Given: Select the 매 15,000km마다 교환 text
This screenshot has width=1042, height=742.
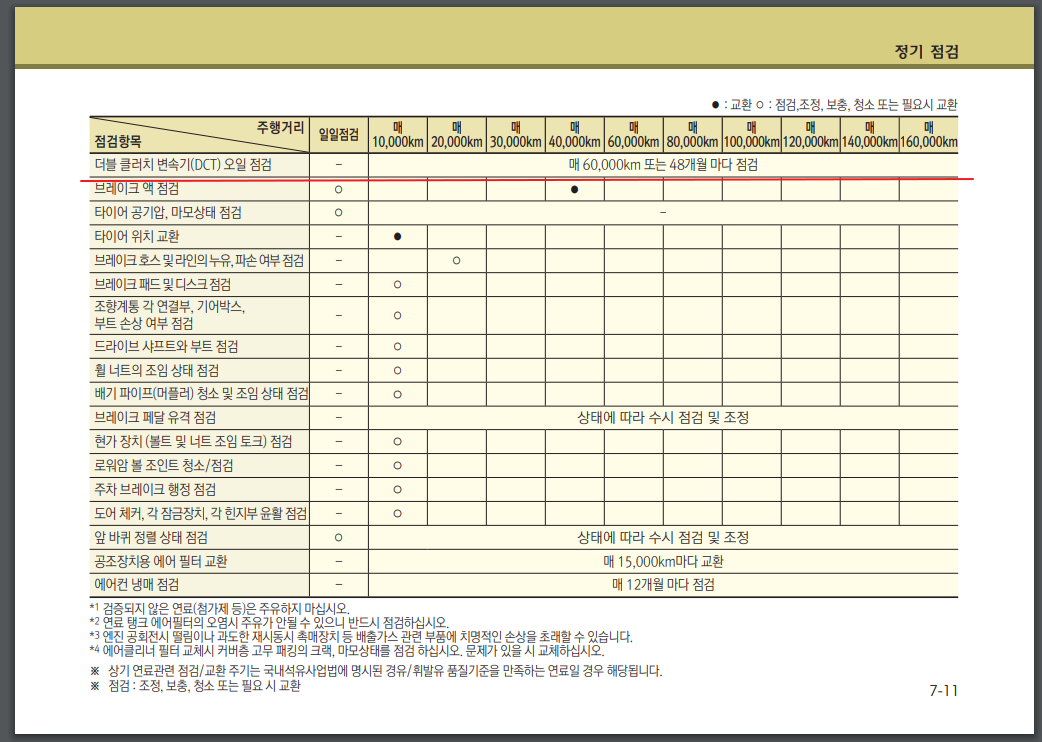Looking at the screenshot, I should 663,562.
